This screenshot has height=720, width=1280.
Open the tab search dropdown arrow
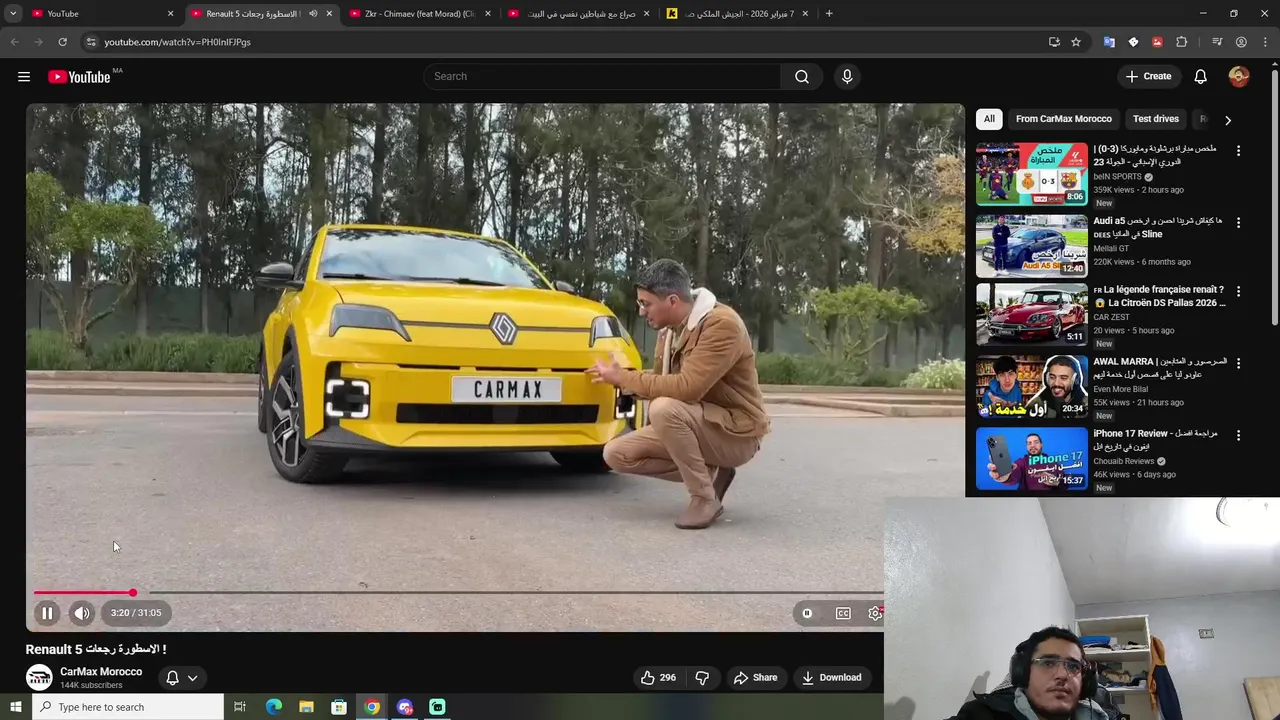13,14
